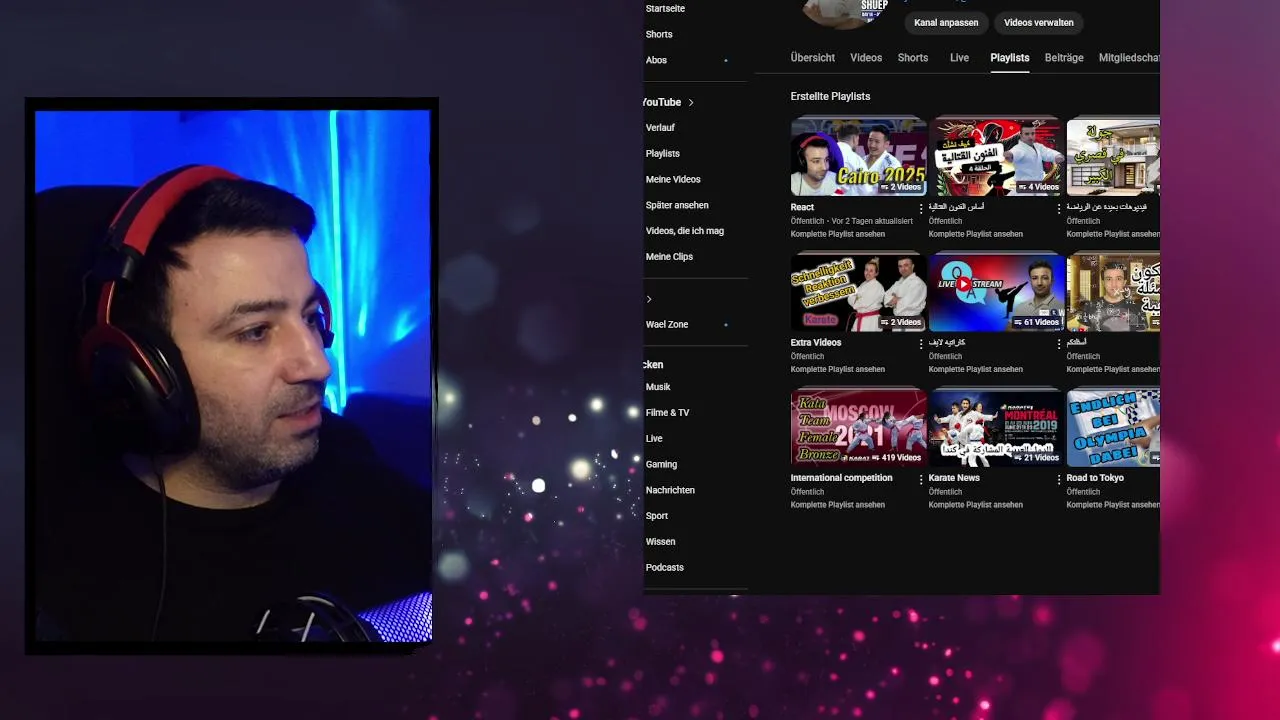Open Meine Clips in the sidebar
This screenshot has width=1280, height=720.
(x=669, y=257)
